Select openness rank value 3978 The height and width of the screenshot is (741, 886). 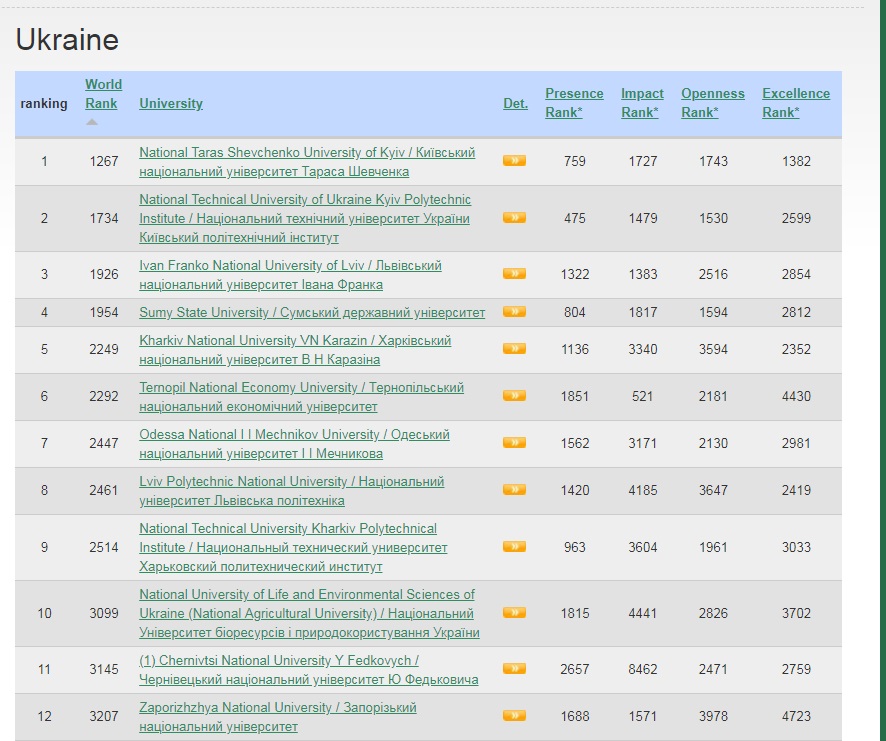click(x=713, y=716)
